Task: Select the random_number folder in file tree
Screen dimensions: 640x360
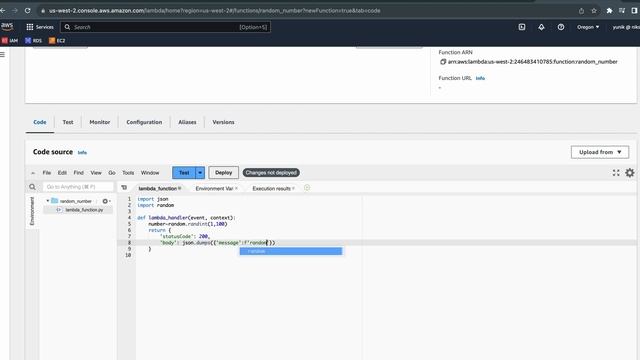Action: [76, 201]
